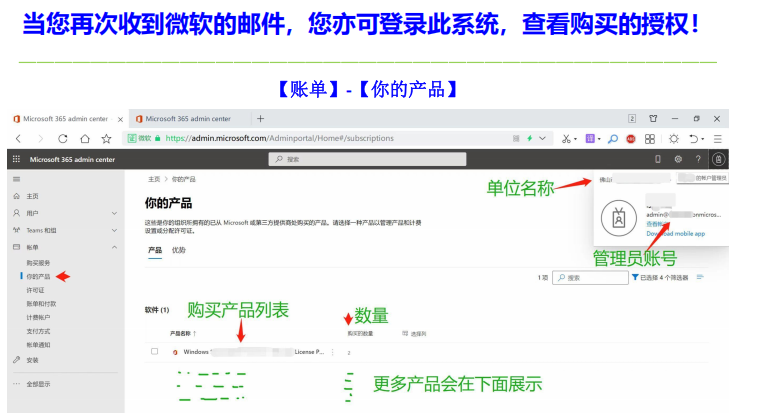
Task: Open scissors tool dropdown arrow
Action: 575,140
